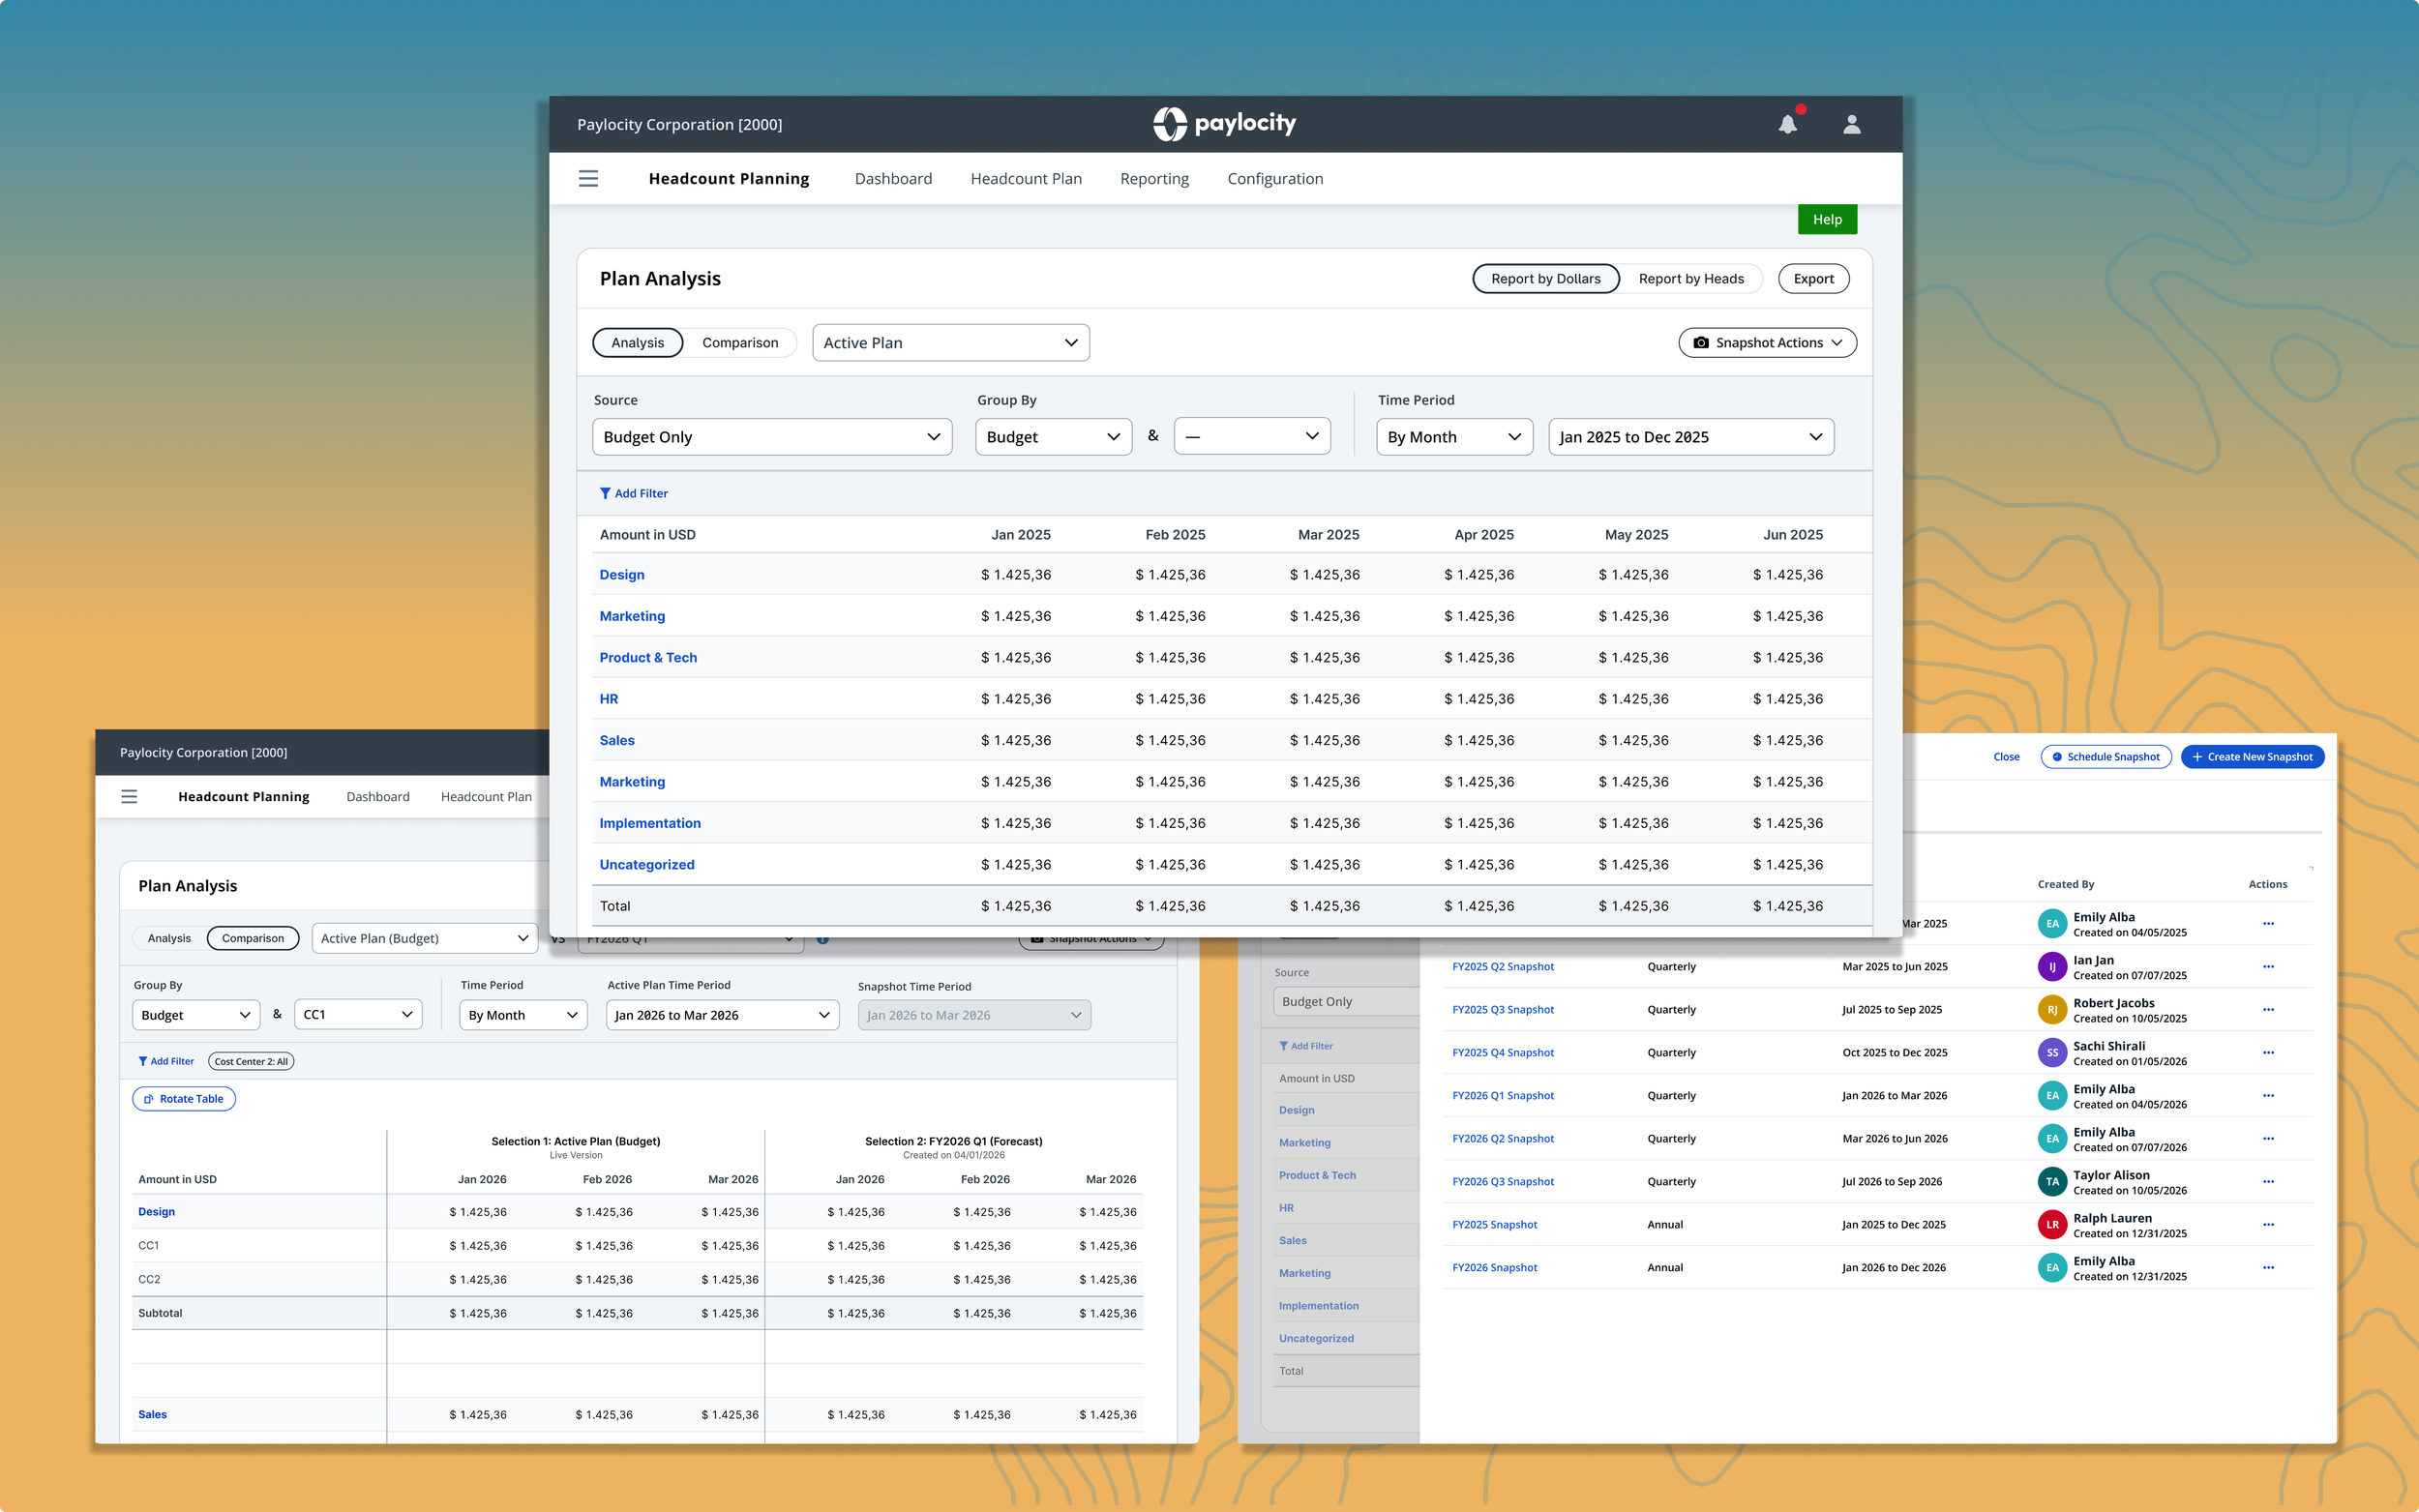Expand the Source Budget Only dropdown
The image size is (2419, 1512).
coord(772,437)
